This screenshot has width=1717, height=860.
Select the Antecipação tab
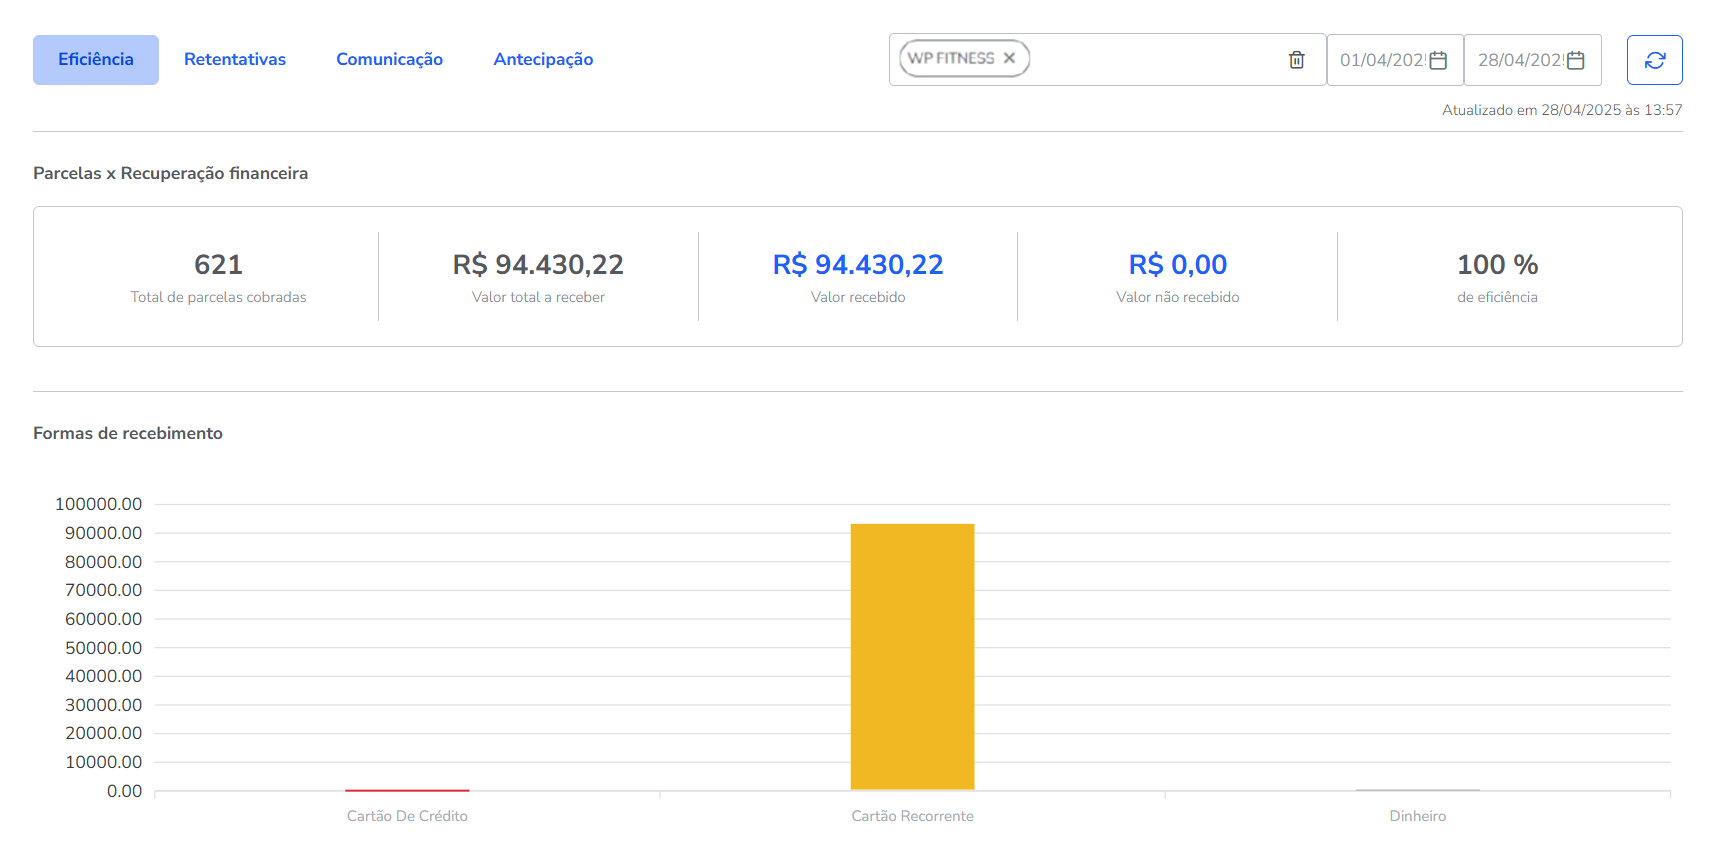[x=543, y=60]
